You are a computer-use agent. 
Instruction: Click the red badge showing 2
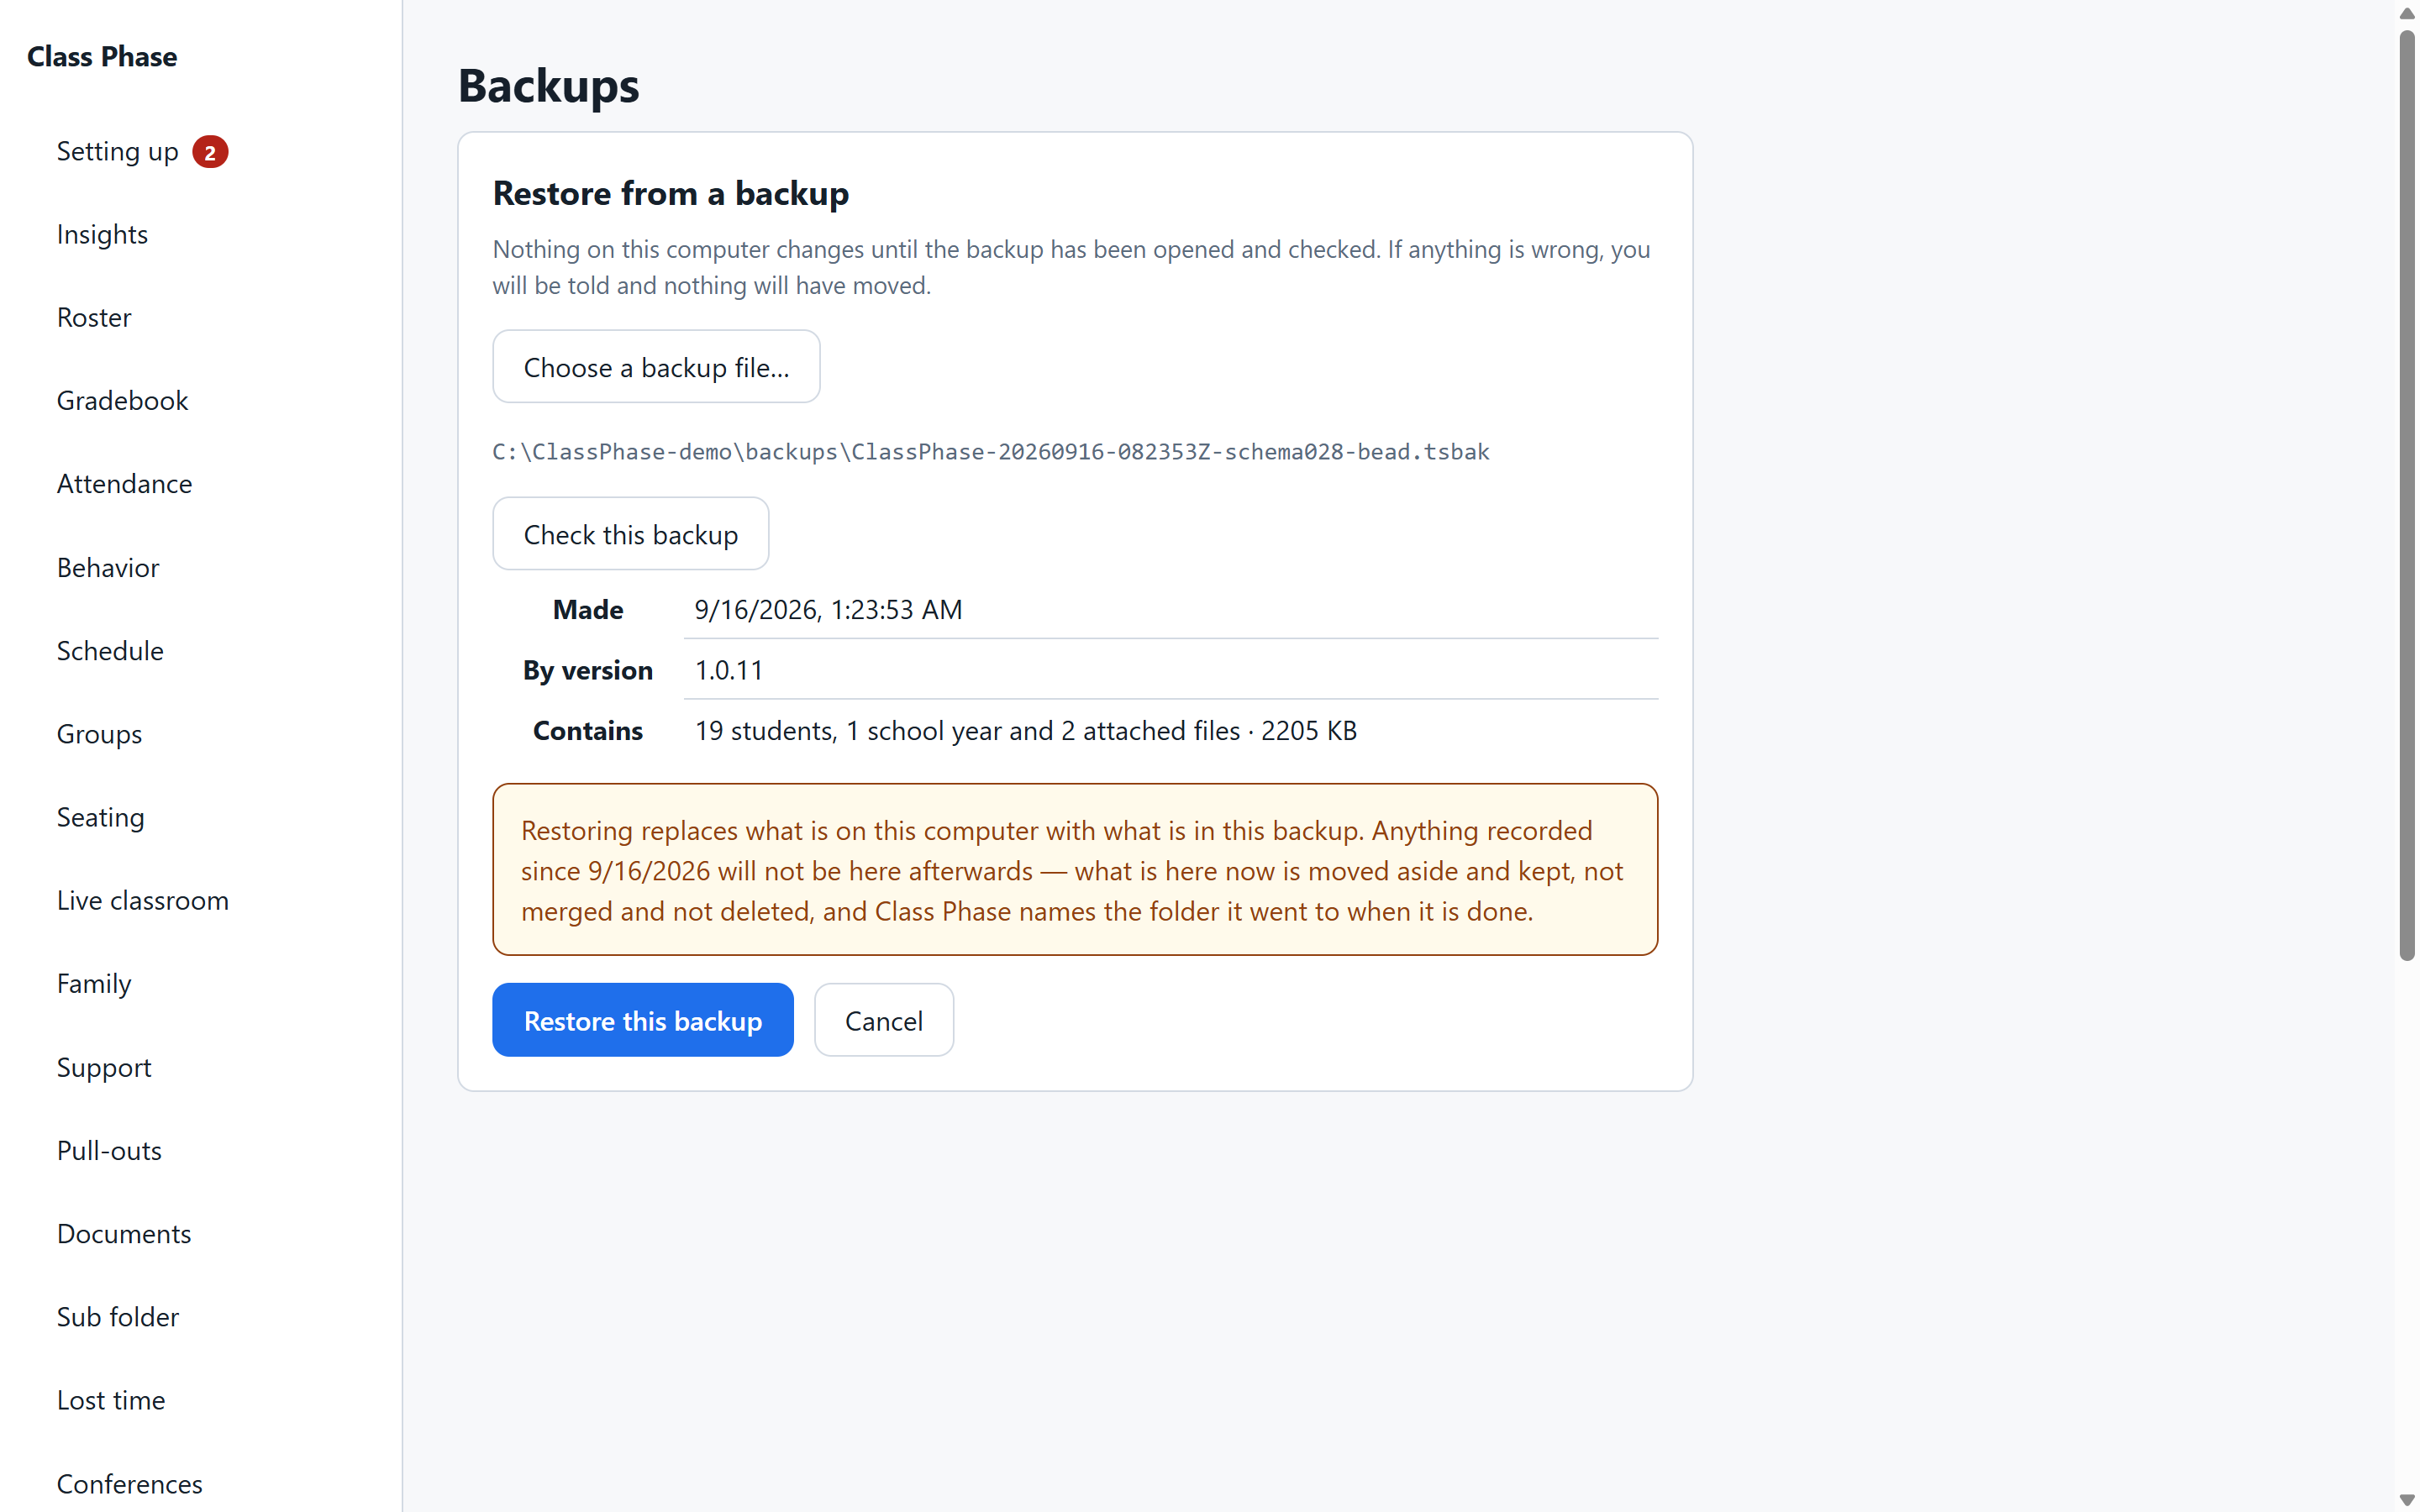coord(210,152)
